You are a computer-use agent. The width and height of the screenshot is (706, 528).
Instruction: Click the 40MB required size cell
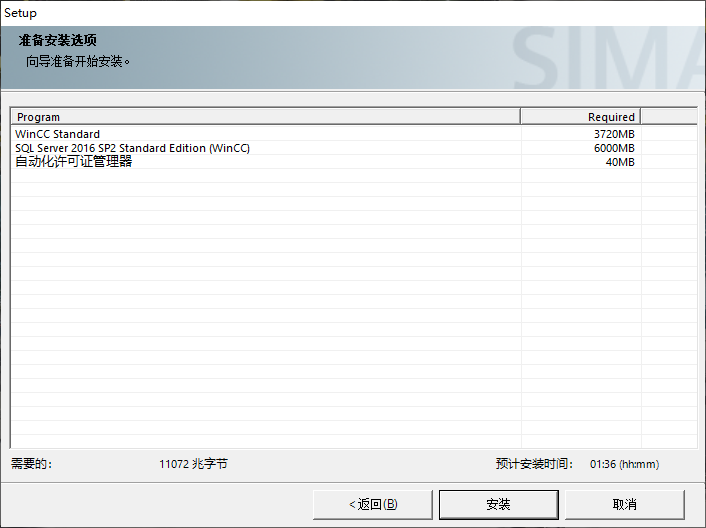620,162
